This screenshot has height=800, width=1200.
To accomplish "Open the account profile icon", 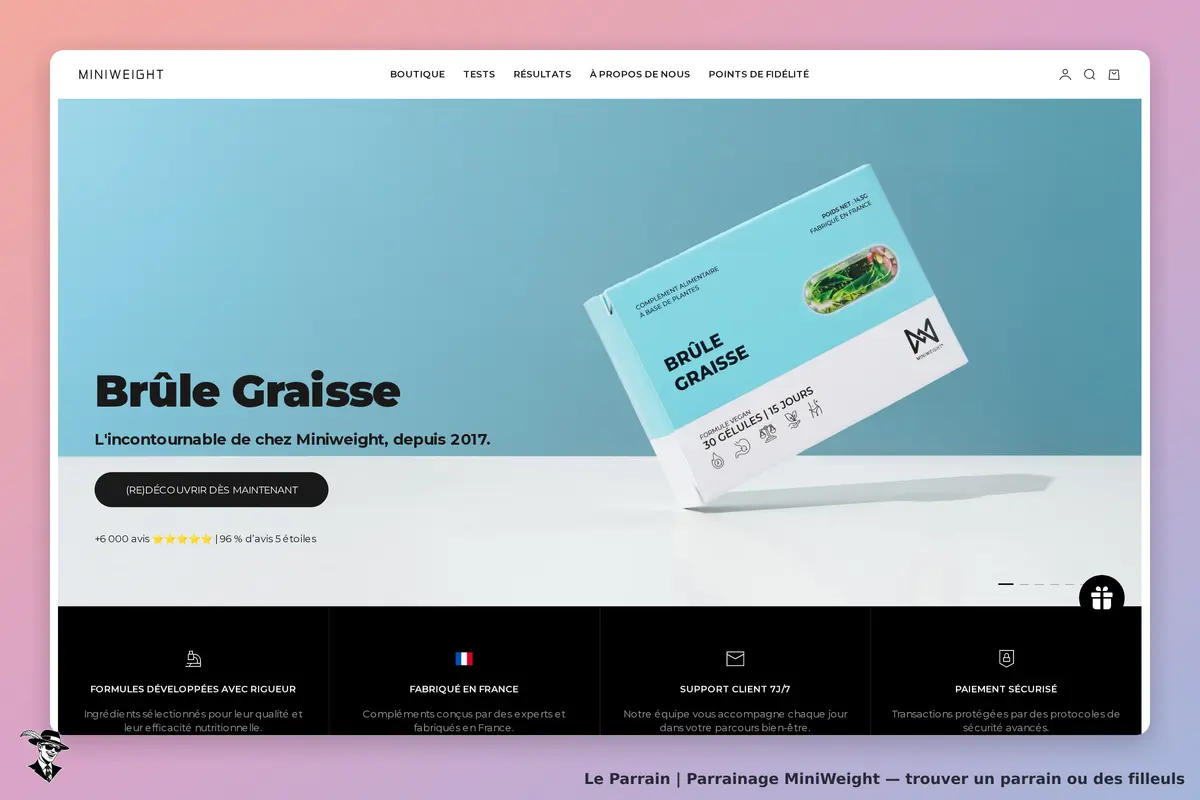I will [1065, 74].
